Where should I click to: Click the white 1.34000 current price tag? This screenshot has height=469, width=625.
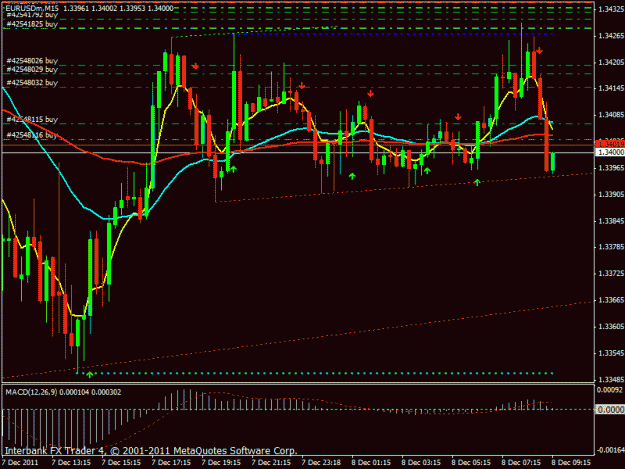pos(610,153)
